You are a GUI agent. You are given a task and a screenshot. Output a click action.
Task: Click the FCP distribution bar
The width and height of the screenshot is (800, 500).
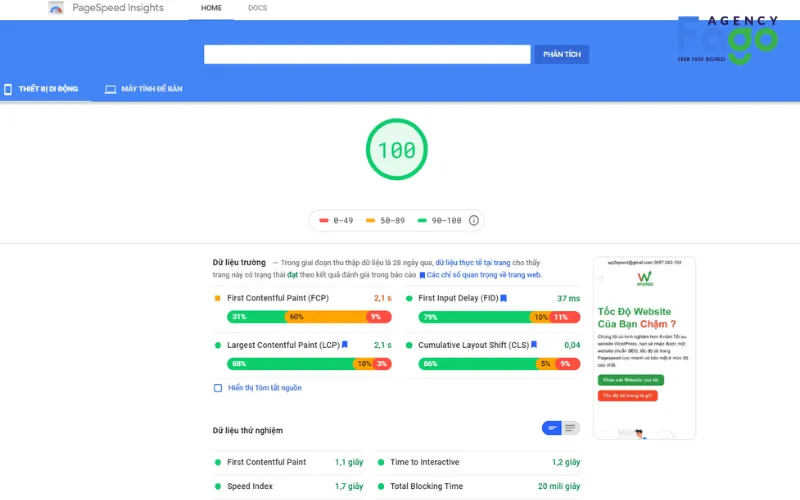(309, 317)
